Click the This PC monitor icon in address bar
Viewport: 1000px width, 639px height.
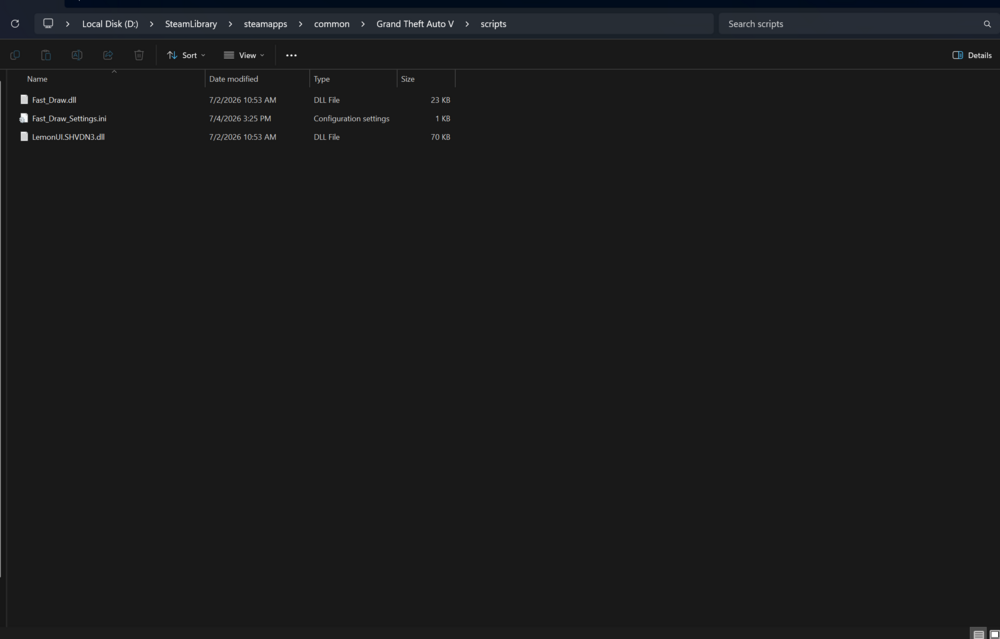click(x=48, y=24)
